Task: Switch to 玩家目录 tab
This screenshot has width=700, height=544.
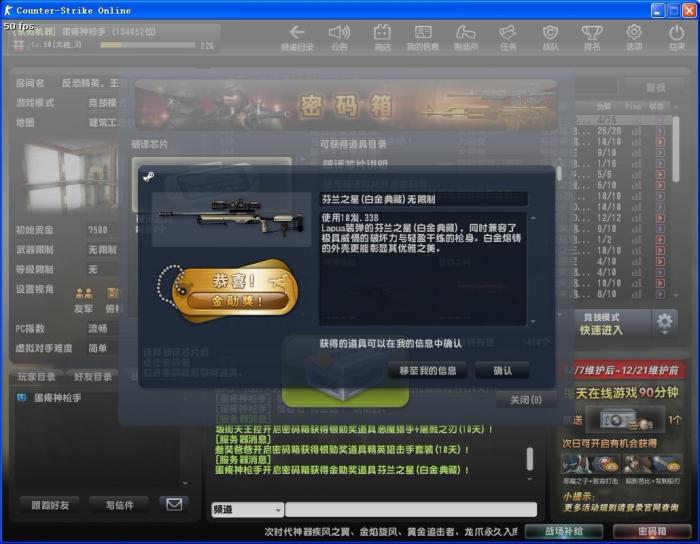Action: [x=37, y=377]
